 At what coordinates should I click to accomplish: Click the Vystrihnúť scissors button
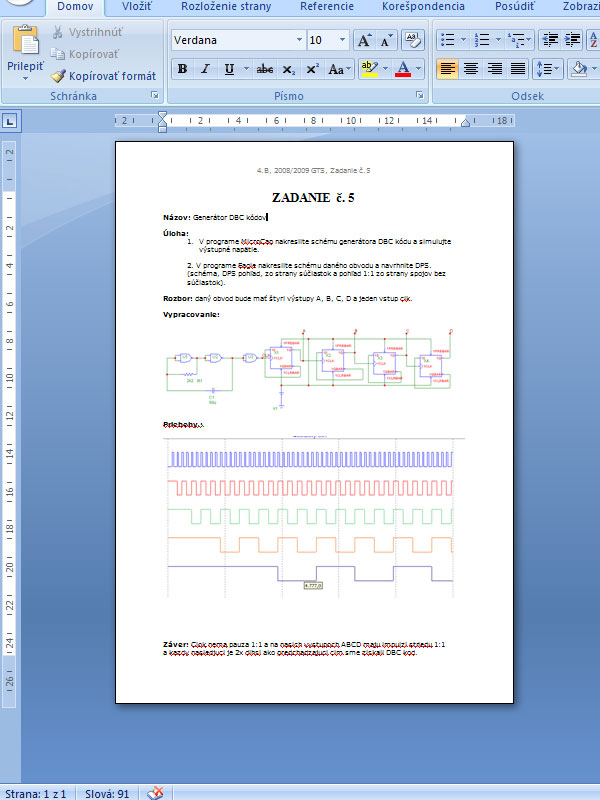pyautogui.click(x=87, y=32)
